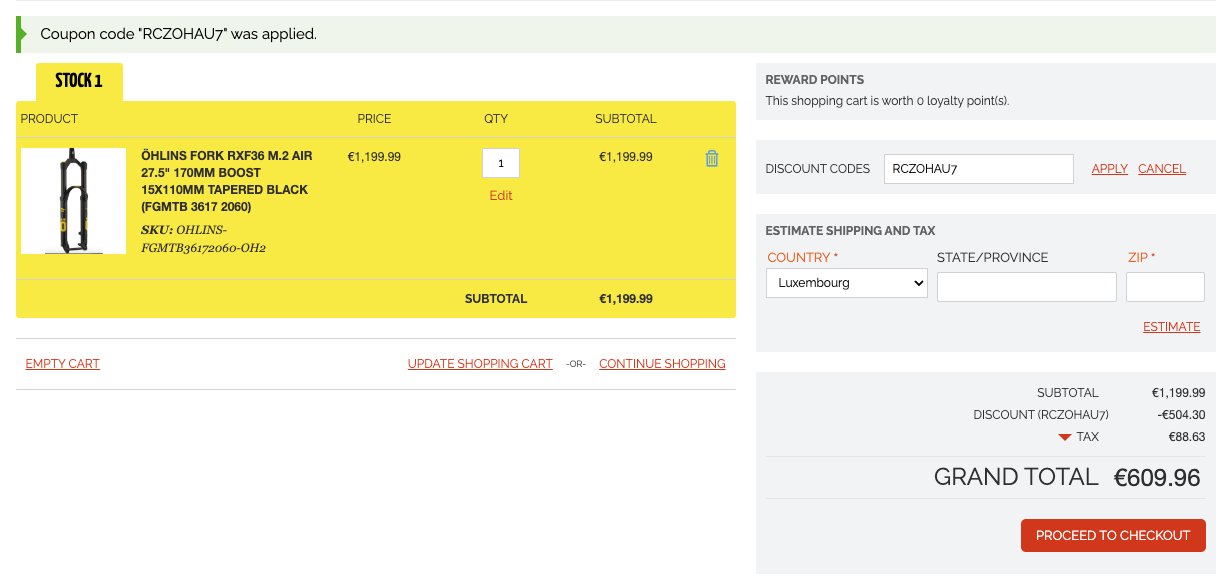Click Update Shopping Cart

pos(480,364)
